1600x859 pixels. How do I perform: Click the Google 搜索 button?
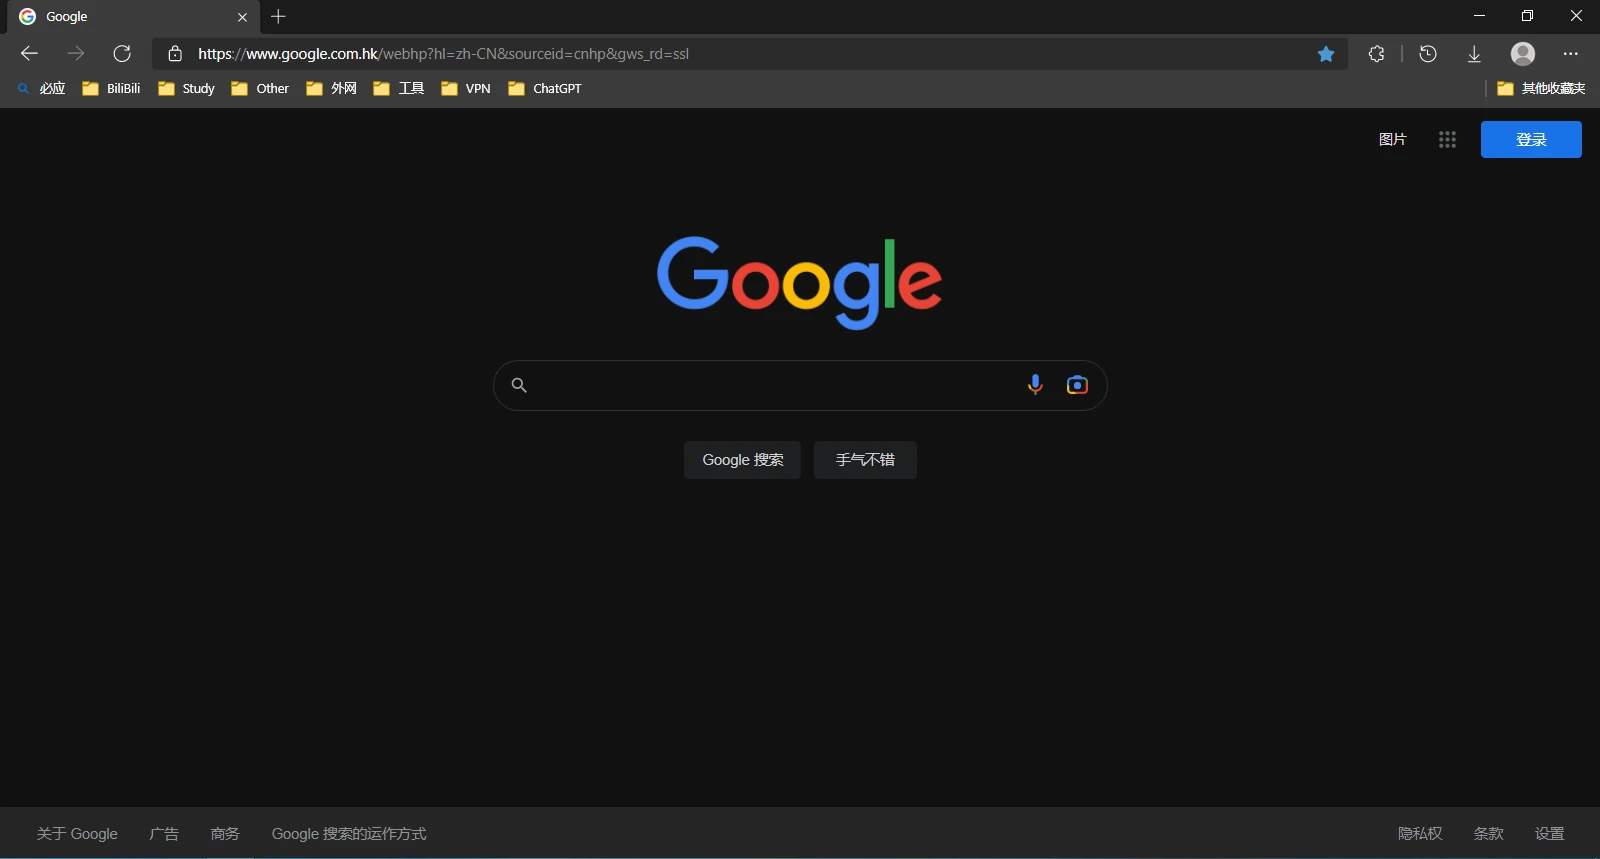[742, 460]
